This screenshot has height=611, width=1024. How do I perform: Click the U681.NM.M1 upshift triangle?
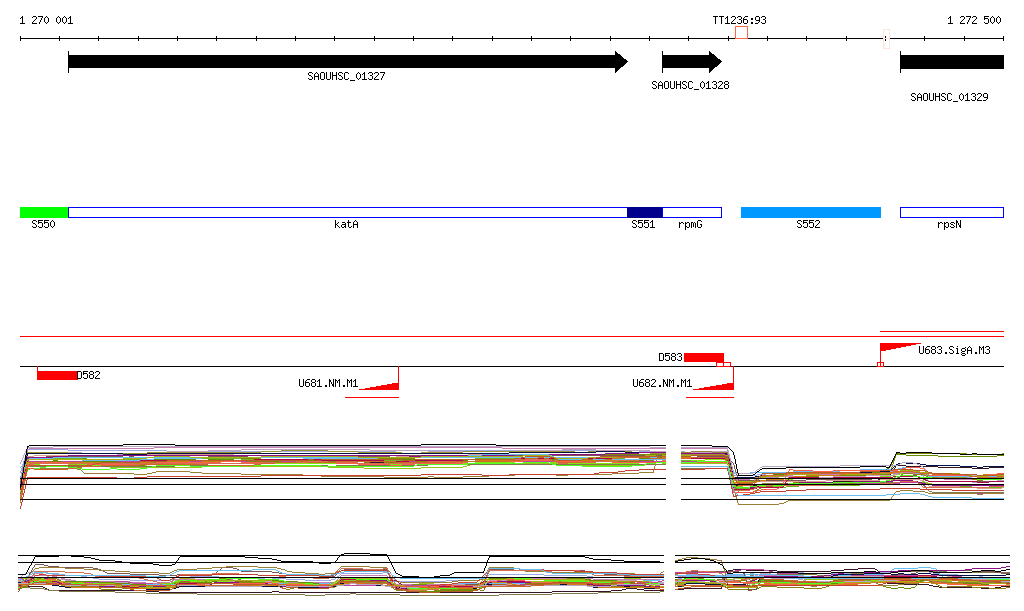379,386
